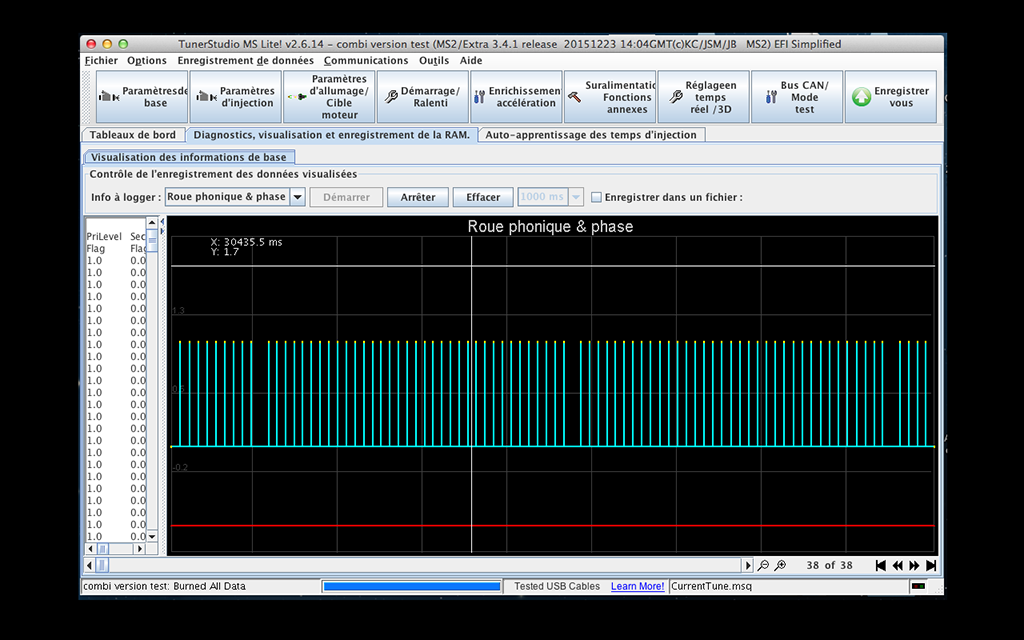
Task: Open the Communications menu
Action: pos(365,60)
